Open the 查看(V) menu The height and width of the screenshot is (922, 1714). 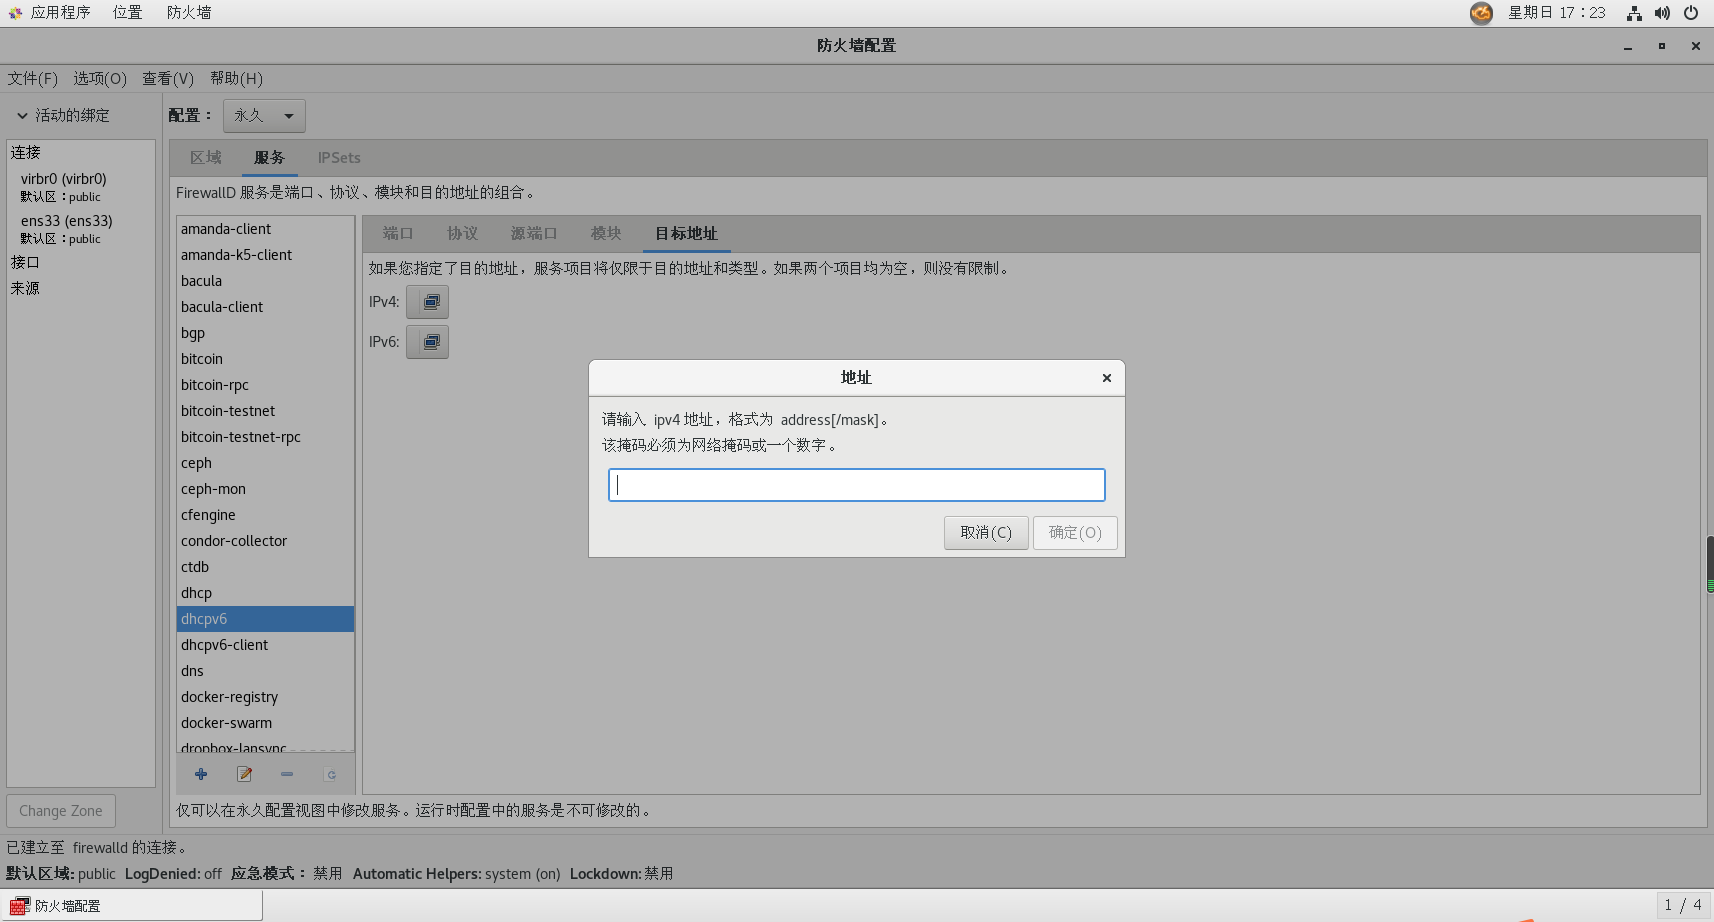(168, 78)
